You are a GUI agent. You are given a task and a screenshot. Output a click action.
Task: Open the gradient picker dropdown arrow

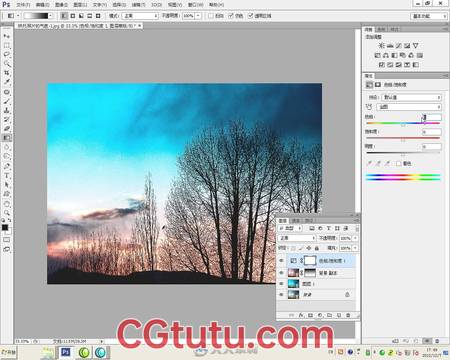(x=50, y=16)
